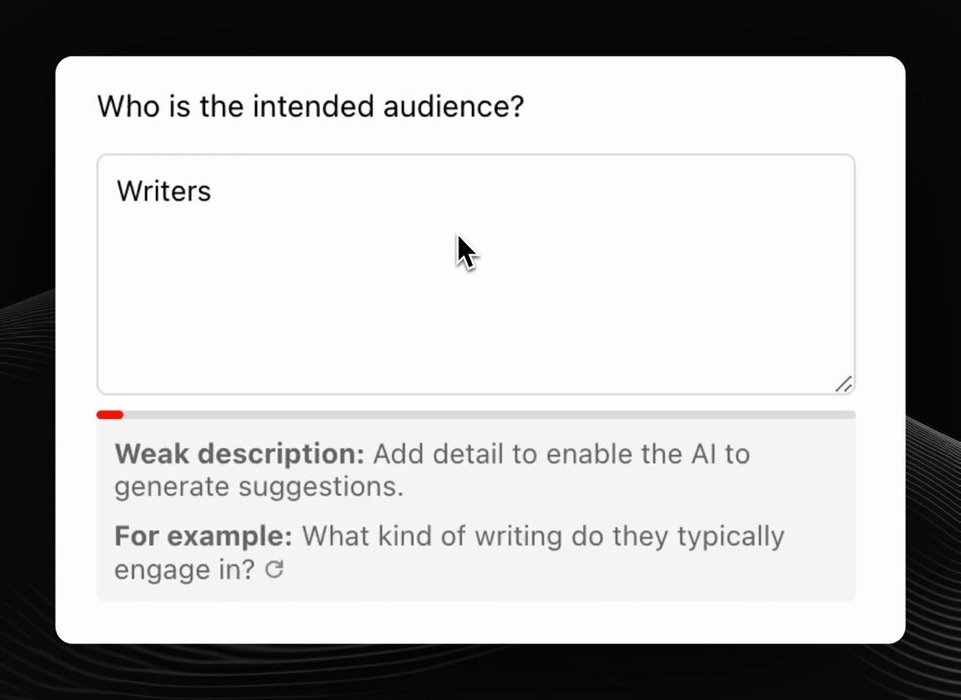Place cursor on the word Writers
This screenshot has height=700, width=961.
164,191
